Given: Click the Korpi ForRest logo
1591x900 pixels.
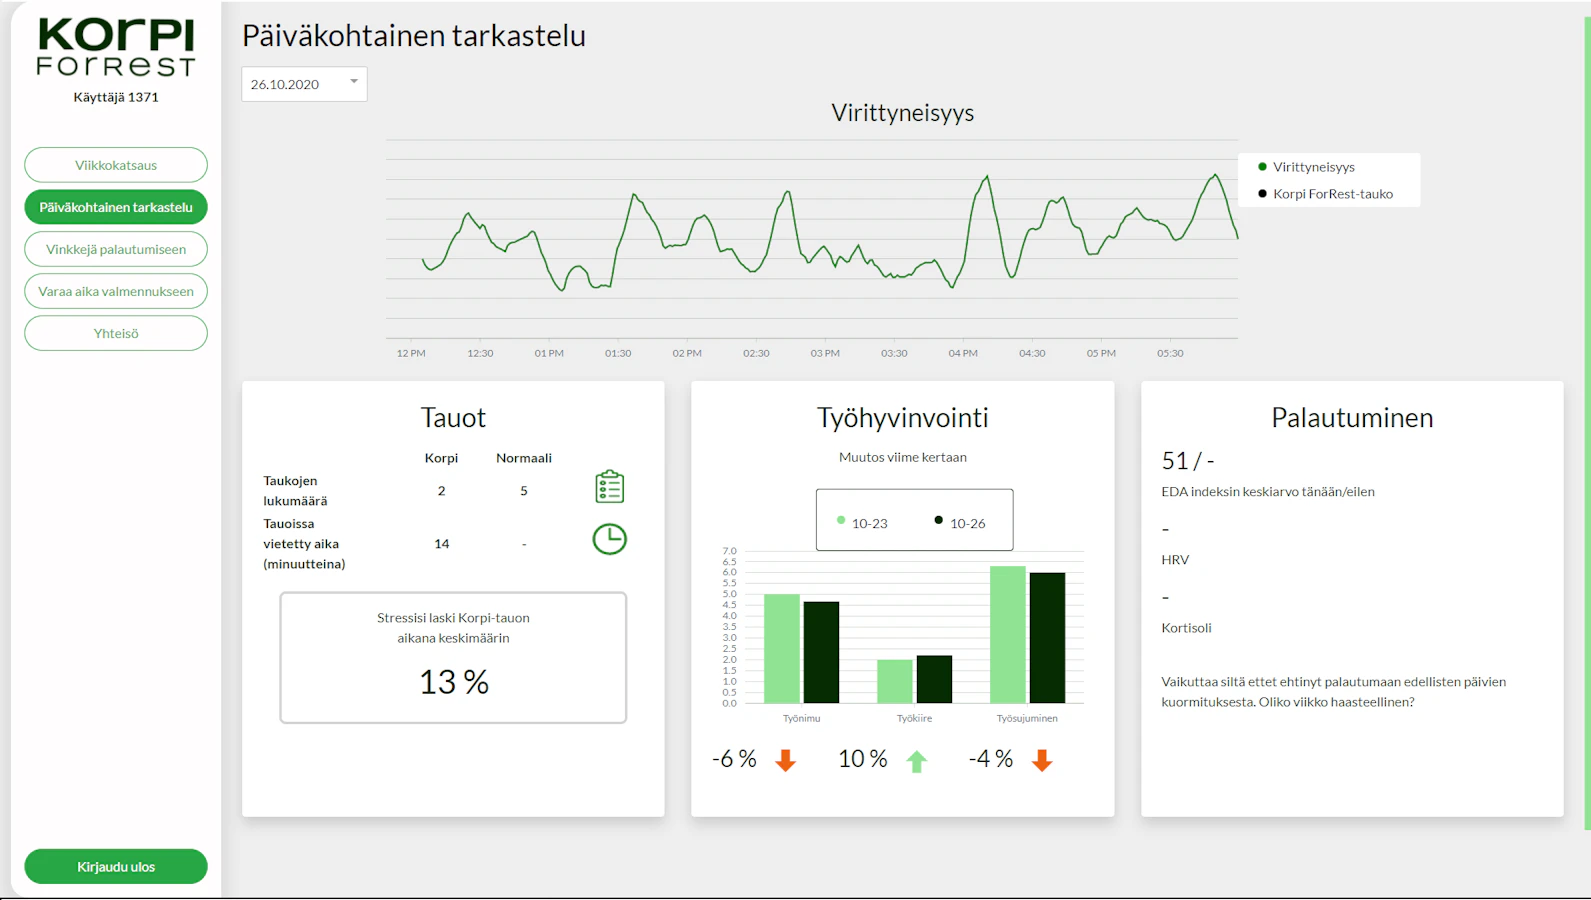Looking at the screenshot, I should point(116,48).
